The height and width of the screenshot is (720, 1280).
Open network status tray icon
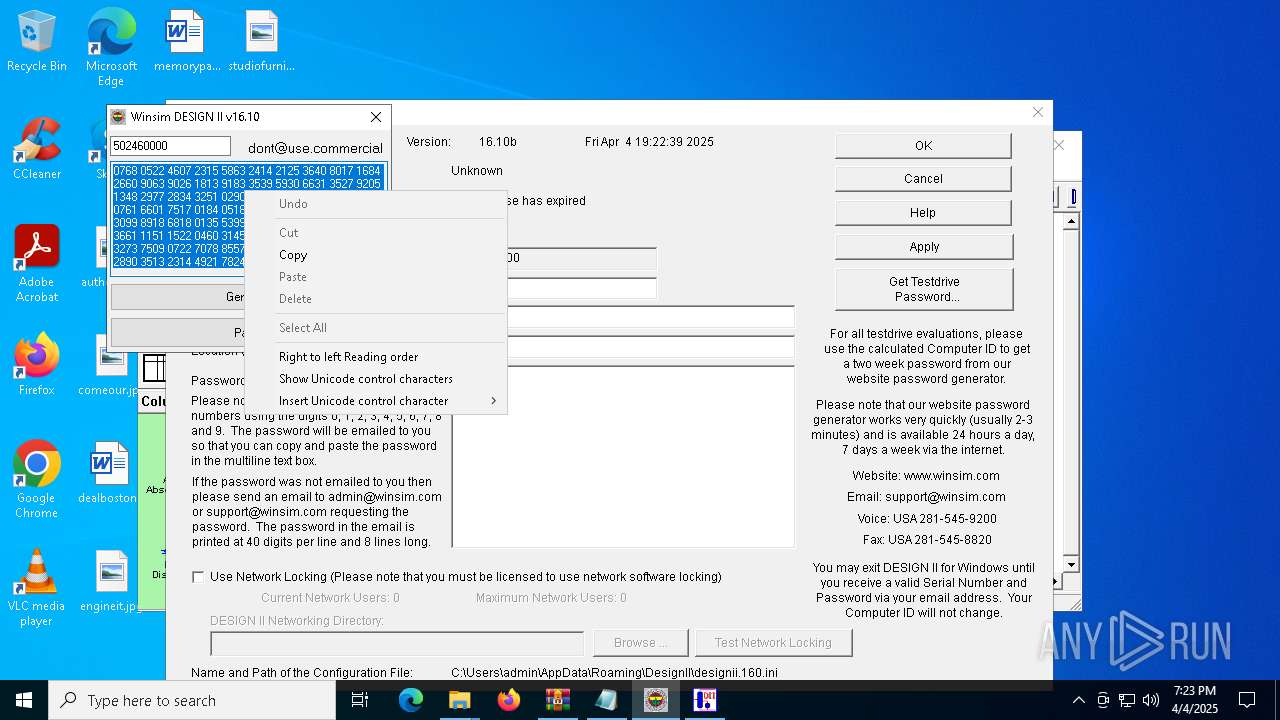[x=1127, y=700]
